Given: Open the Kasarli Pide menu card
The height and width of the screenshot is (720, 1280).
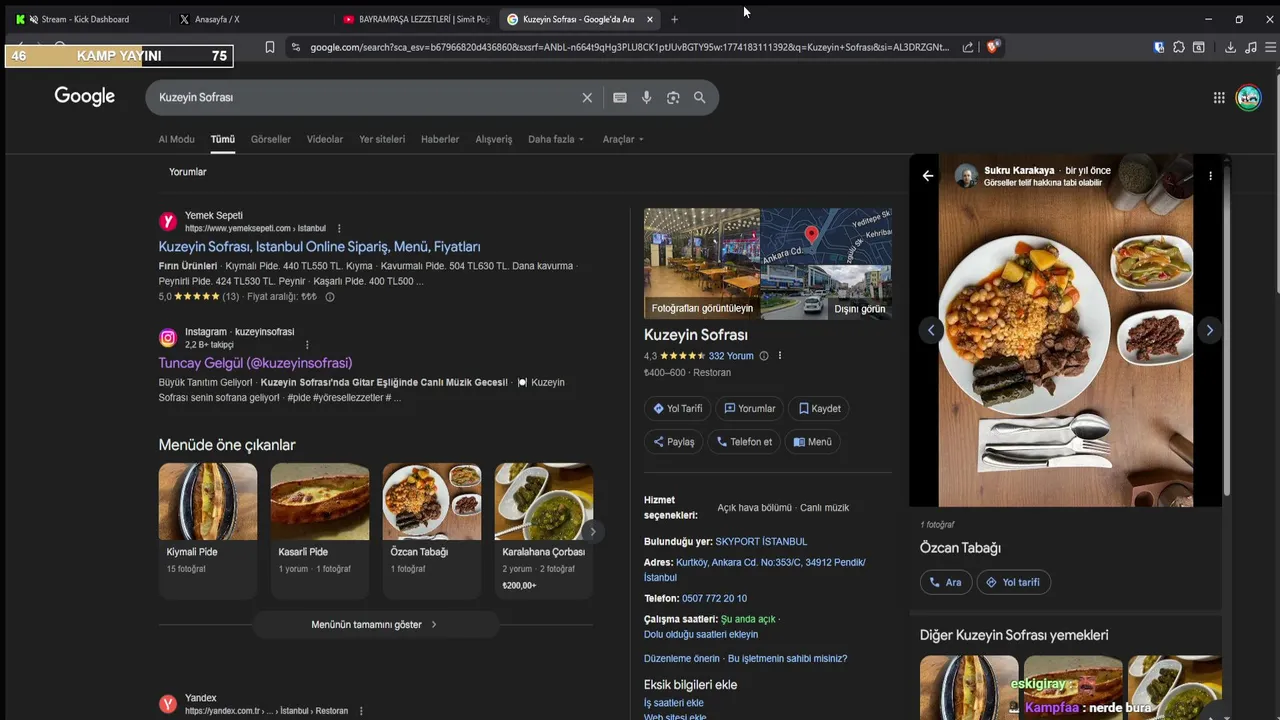Looking at the screenshot, I should 319,530.
